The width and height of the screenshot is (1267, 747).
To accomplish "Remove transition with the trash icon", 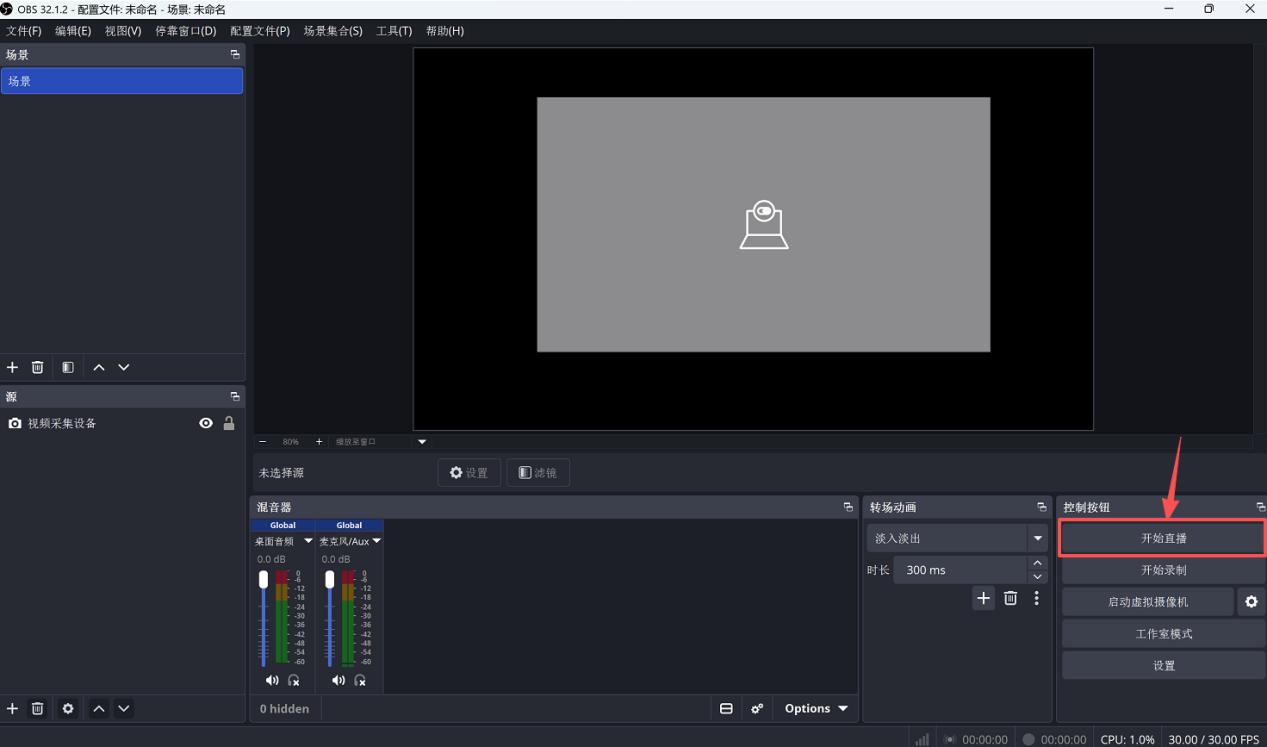I will point(1010,598).
